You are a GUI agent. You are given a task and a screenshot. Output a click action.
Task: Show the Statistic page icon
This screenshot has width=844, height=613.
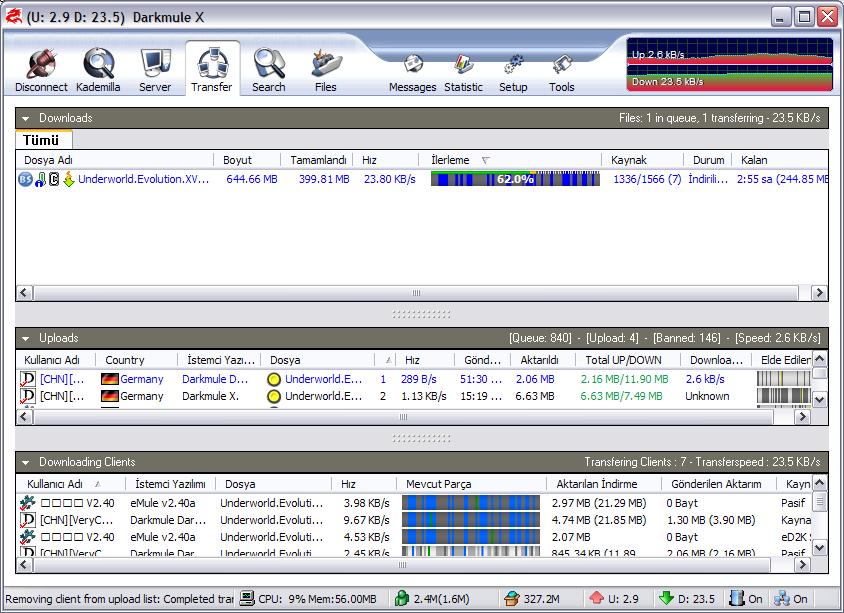click(x=463, y=65)
